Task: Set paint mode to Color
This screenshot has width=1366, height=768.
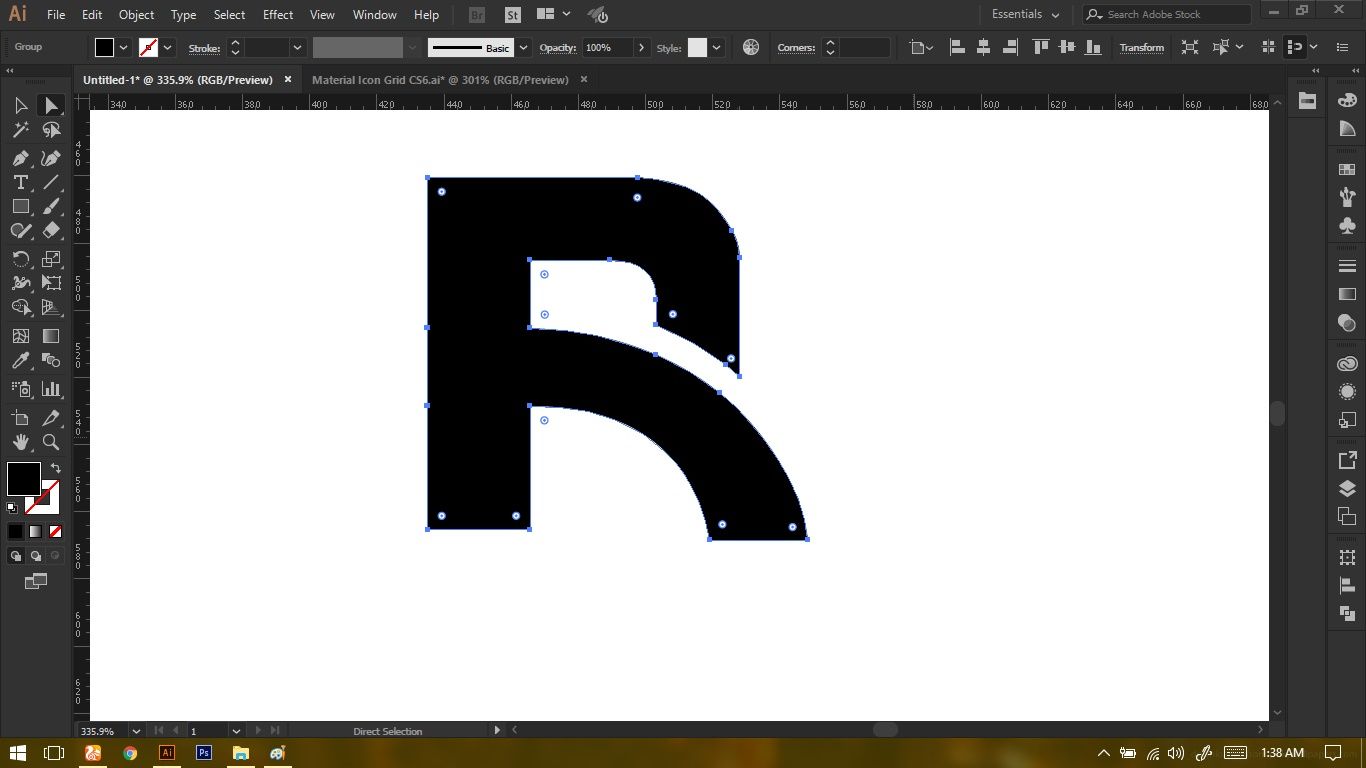Action: 16,532
